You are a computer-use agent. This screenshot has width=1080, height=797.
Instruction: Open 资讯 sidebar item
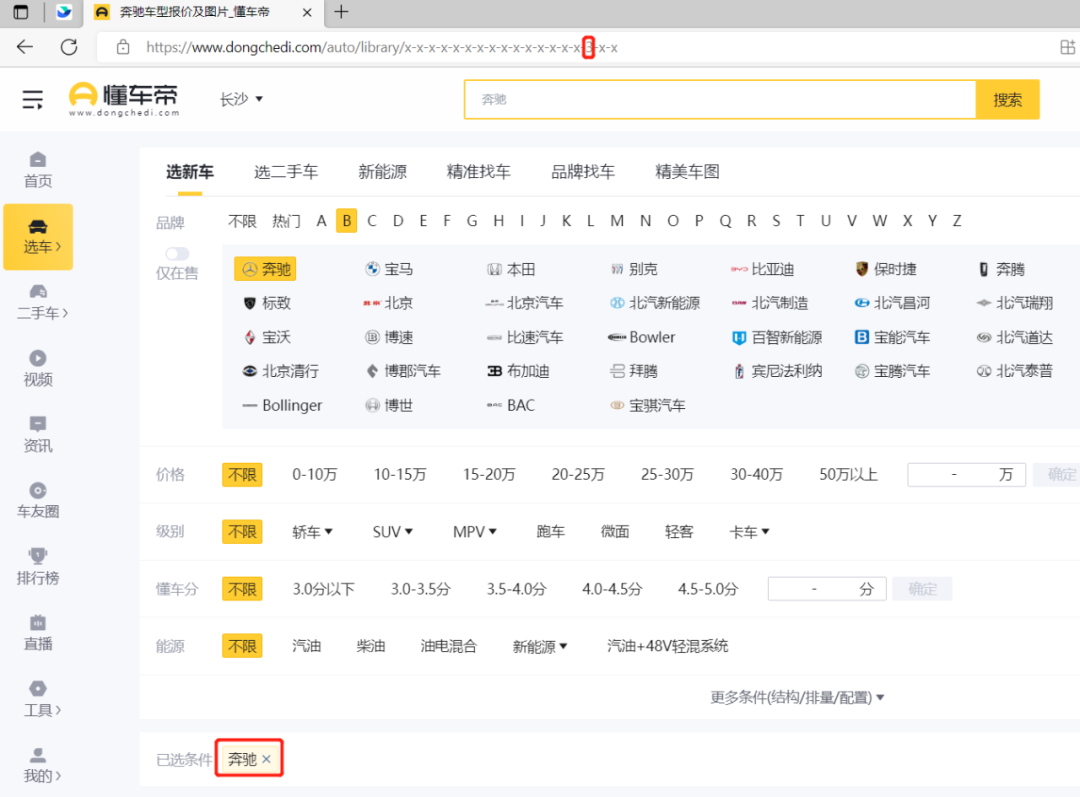point(38,435)
